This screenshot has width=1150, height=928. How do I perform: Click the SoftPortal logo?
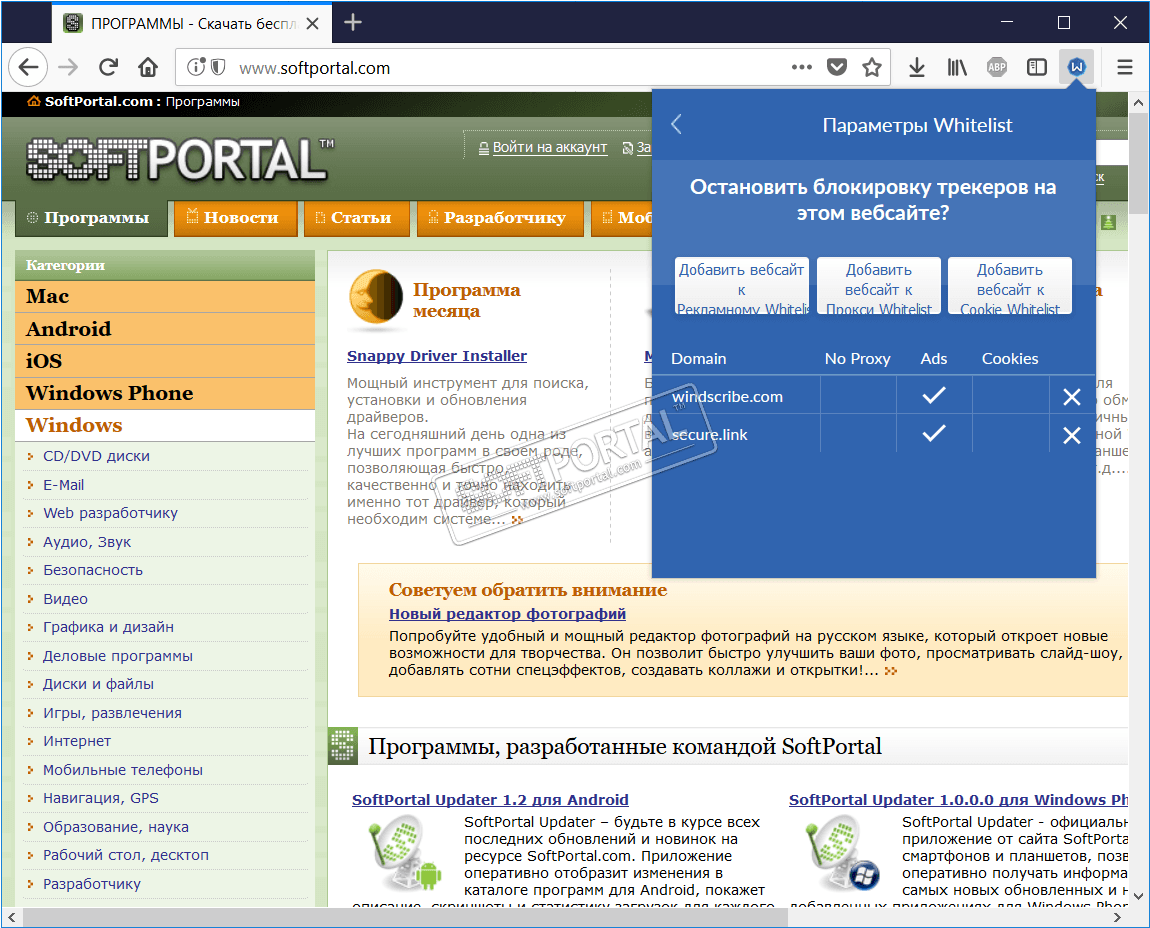pos(180,159)
